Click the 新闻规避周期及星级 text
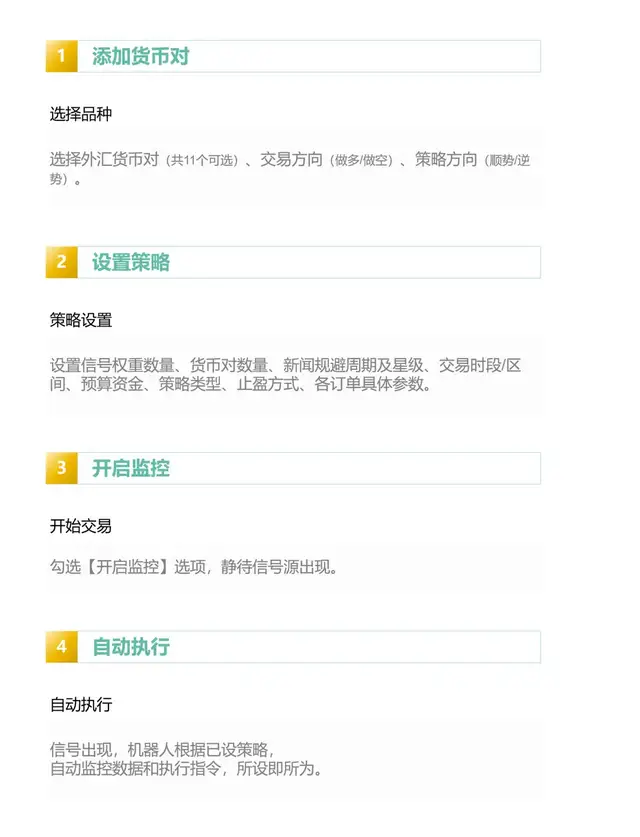This screenshot has height=837, width=640. pyautogui.click(x=353, y=365)
